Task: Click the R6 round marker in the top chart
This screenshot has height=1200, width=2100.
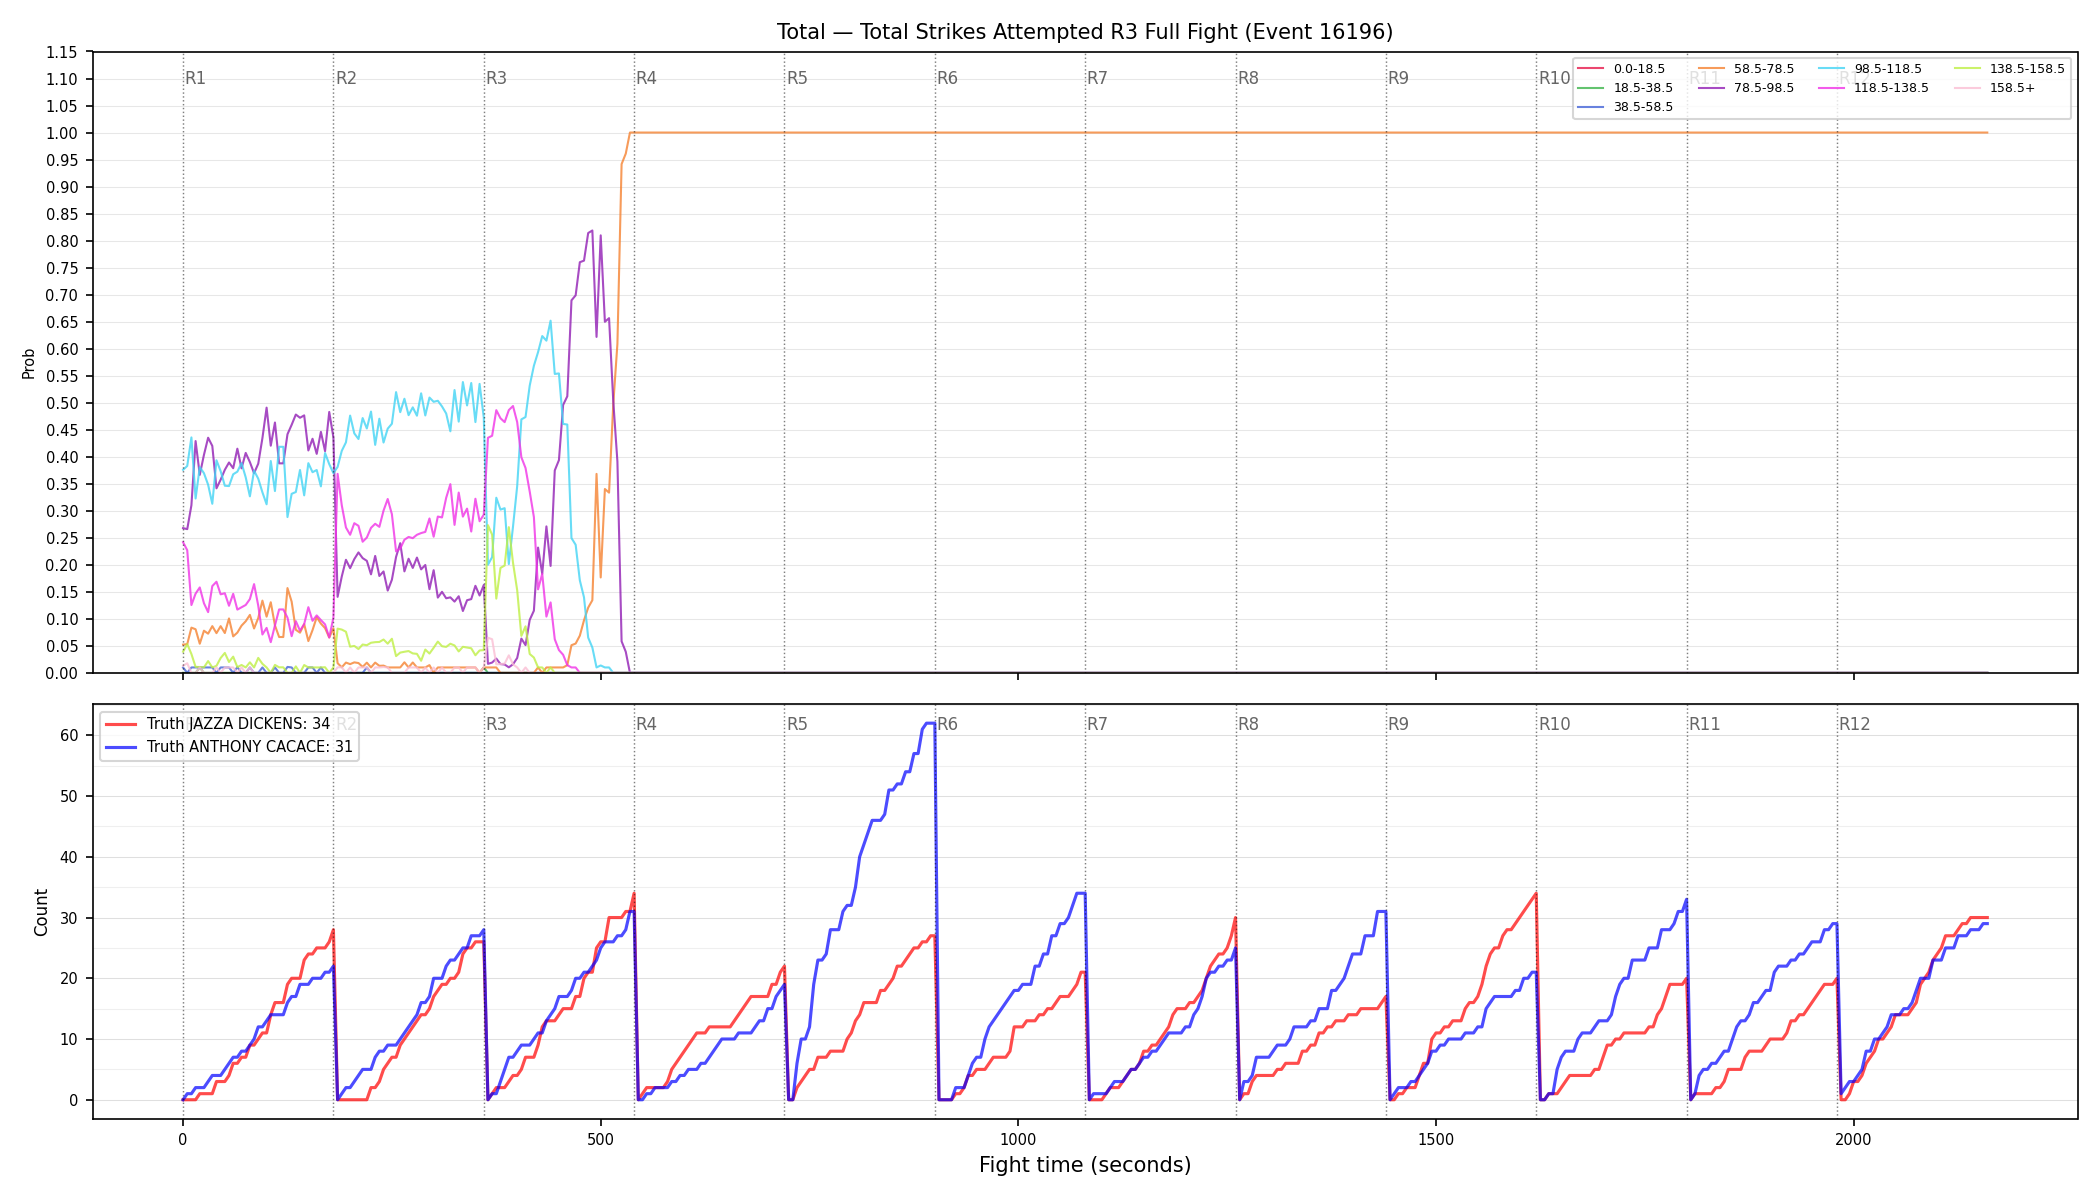Action: [947, 78]
